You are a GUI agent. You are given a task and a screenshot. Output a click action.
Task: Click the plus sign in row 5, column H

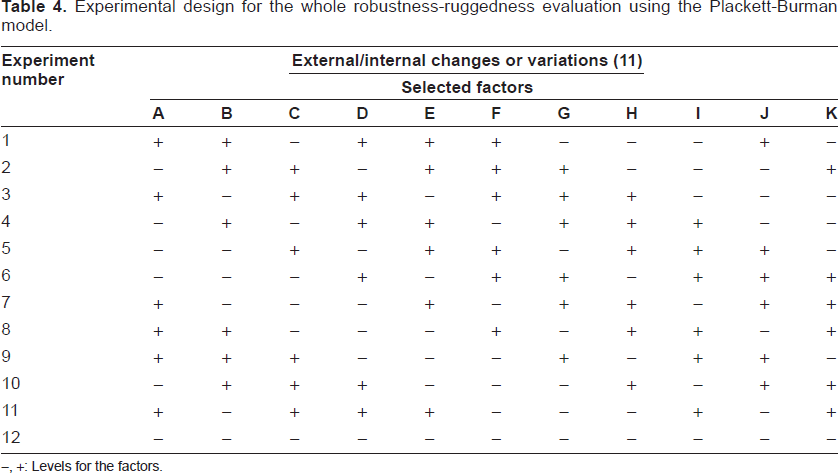tap(631, 251)
